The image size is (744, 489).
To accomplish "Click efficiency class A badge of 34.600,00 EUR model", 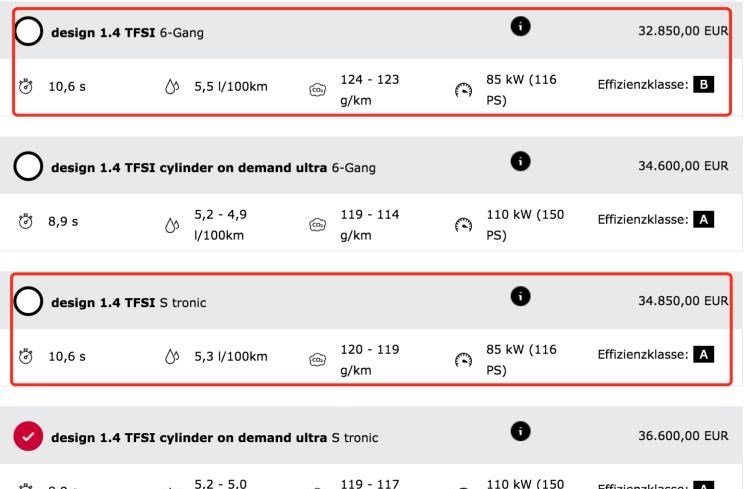I will point(704,220).
